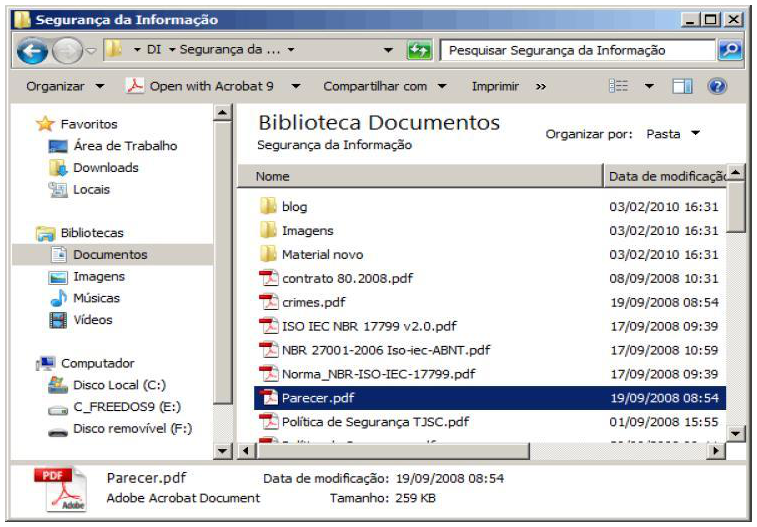757x527 pixels.
Task: Go back with the blue Back arrow
Action: [x=32, y=50]
